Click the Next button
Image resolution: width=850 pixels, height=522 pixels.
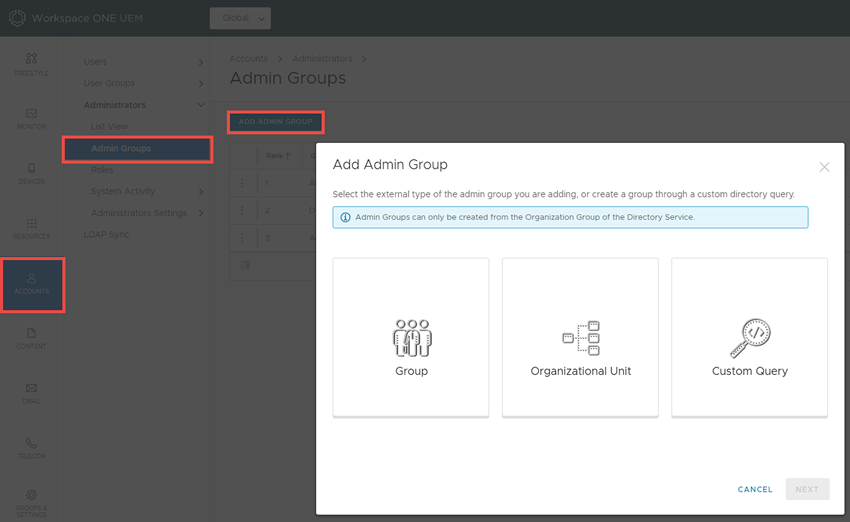[807, 489]
